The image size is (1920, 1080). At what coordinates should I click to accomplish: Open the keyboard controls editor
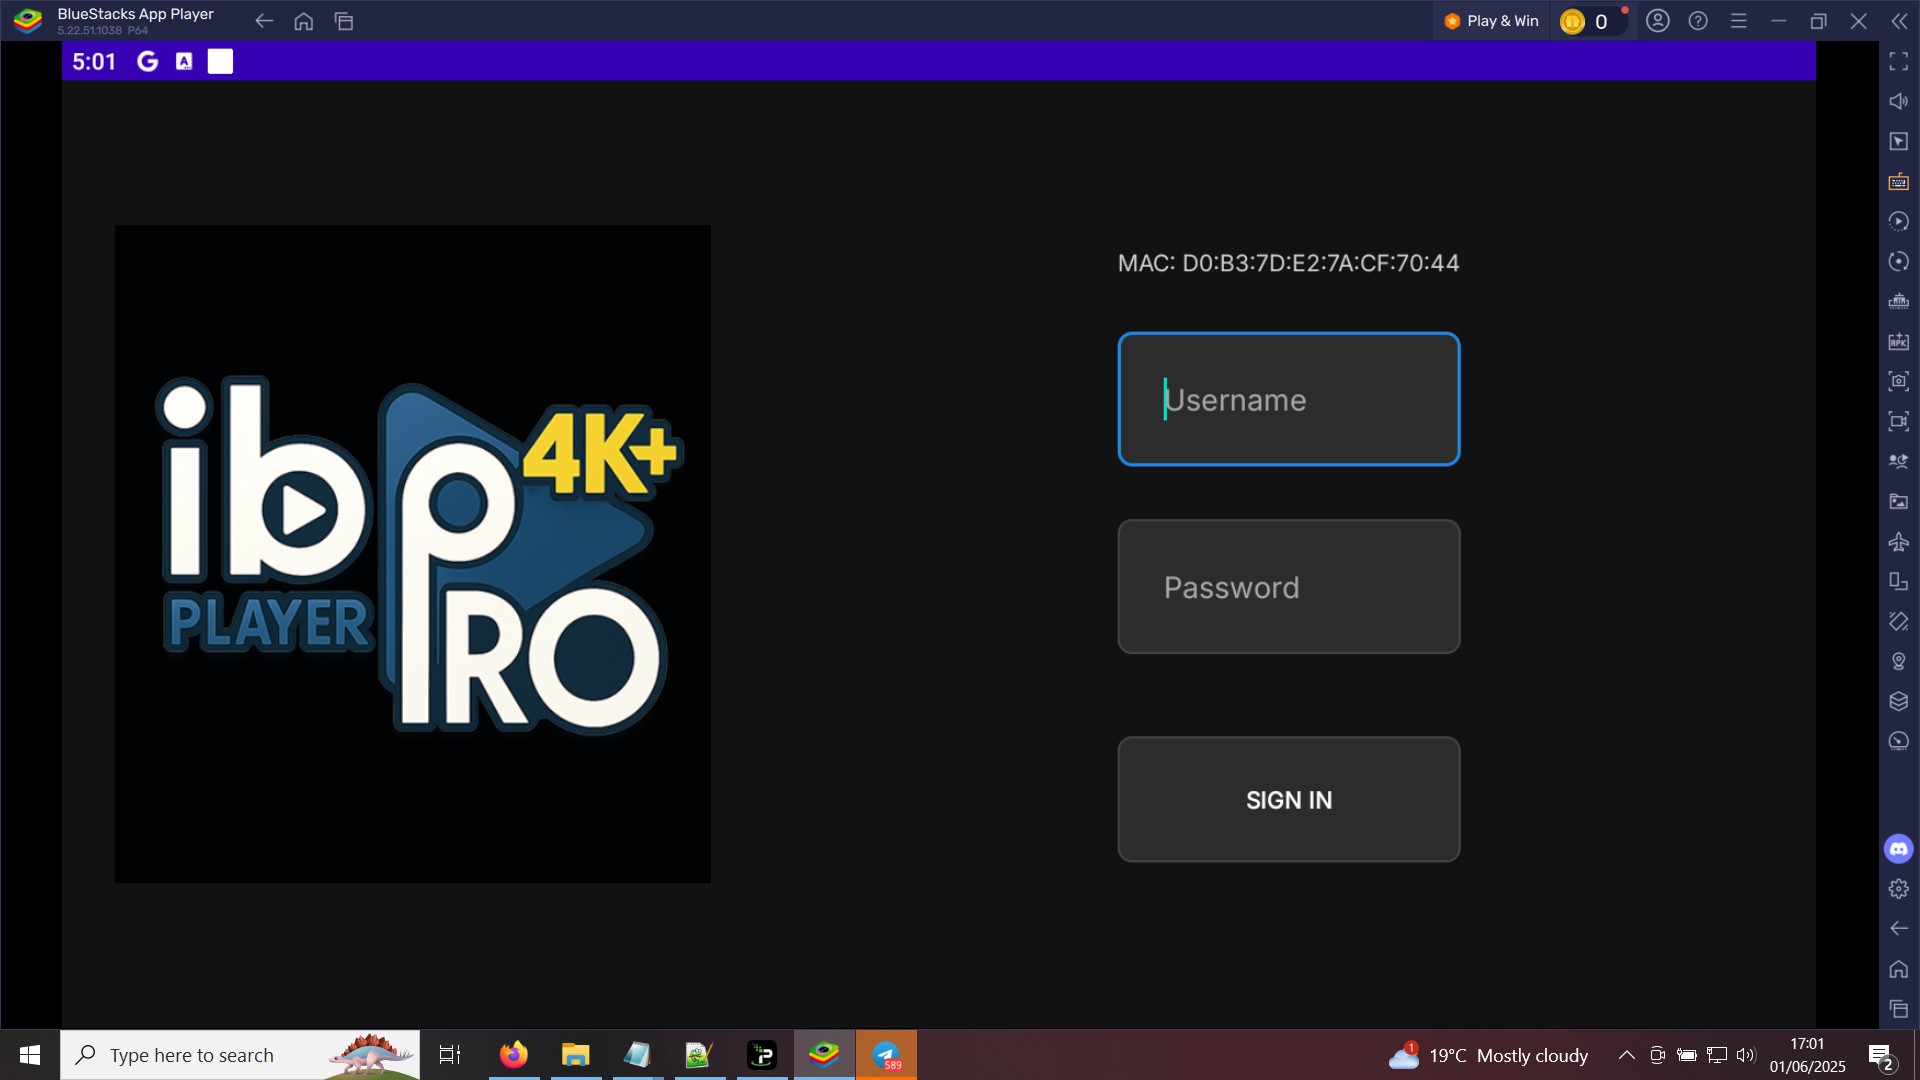[1898, 181]
